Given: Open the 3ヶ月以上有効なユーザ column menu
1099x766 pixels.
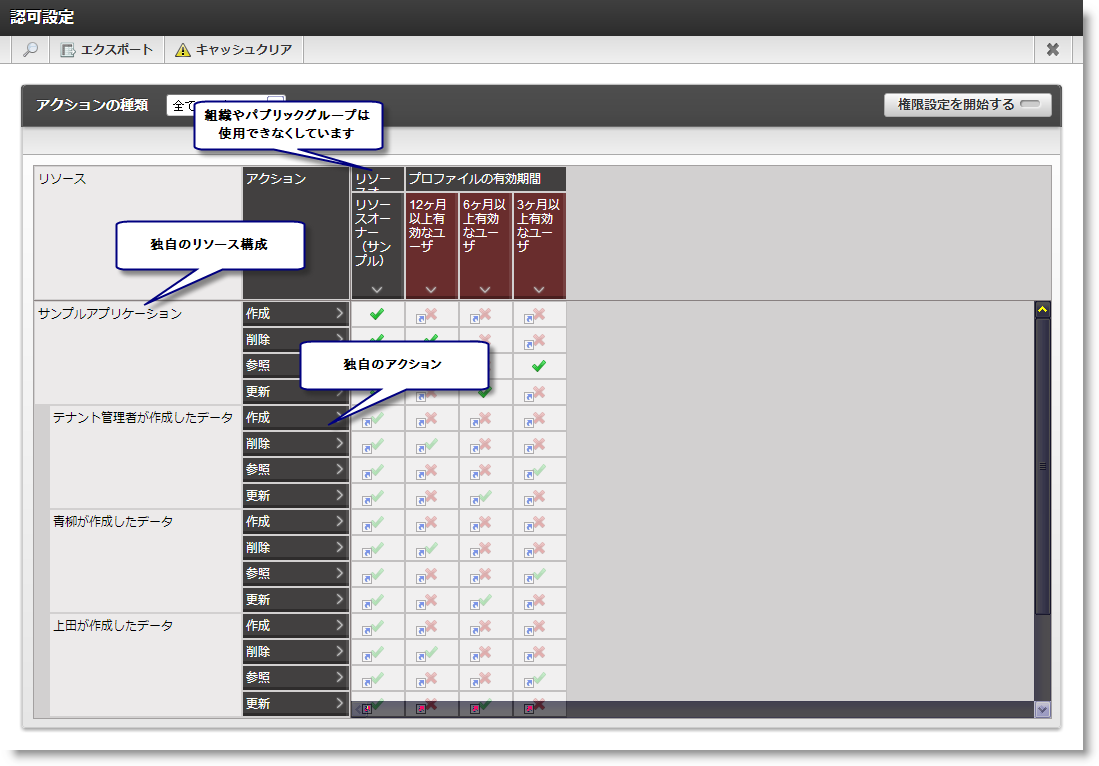Looking at the screenshot, I should pyautogui.click(x=539, y=289).
